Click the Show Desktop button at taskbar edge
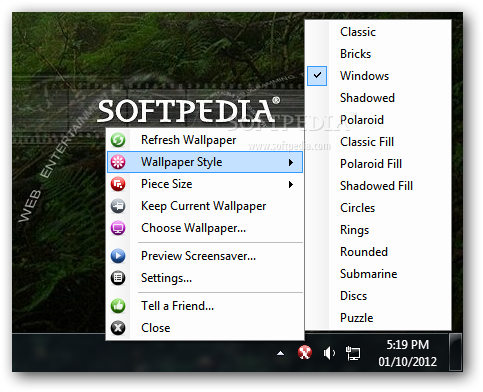 pos(456,352)
